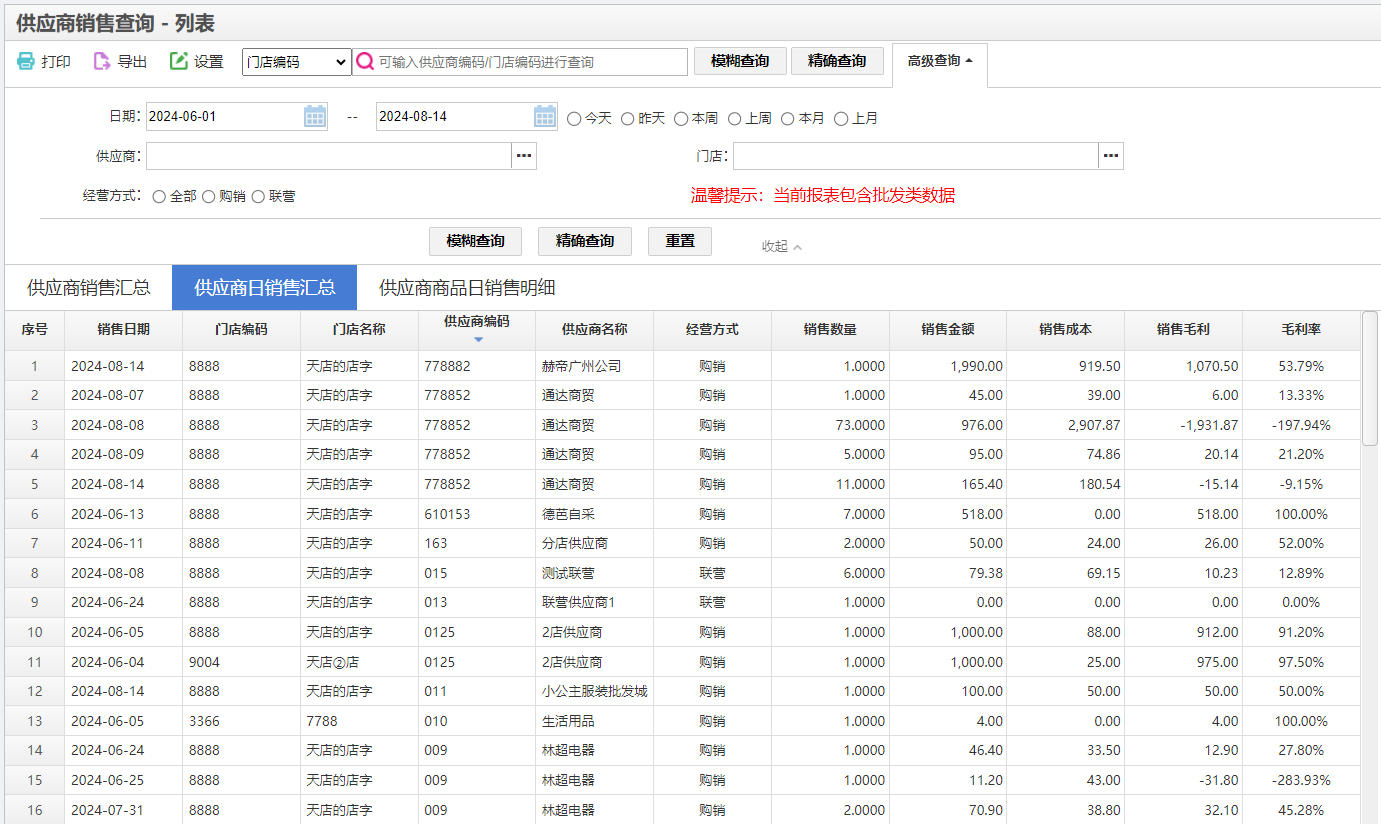Viewport: 1381px width, 824px height.
Task: Click top toolbar 模糊查询 button
Action: click(740, 61)
